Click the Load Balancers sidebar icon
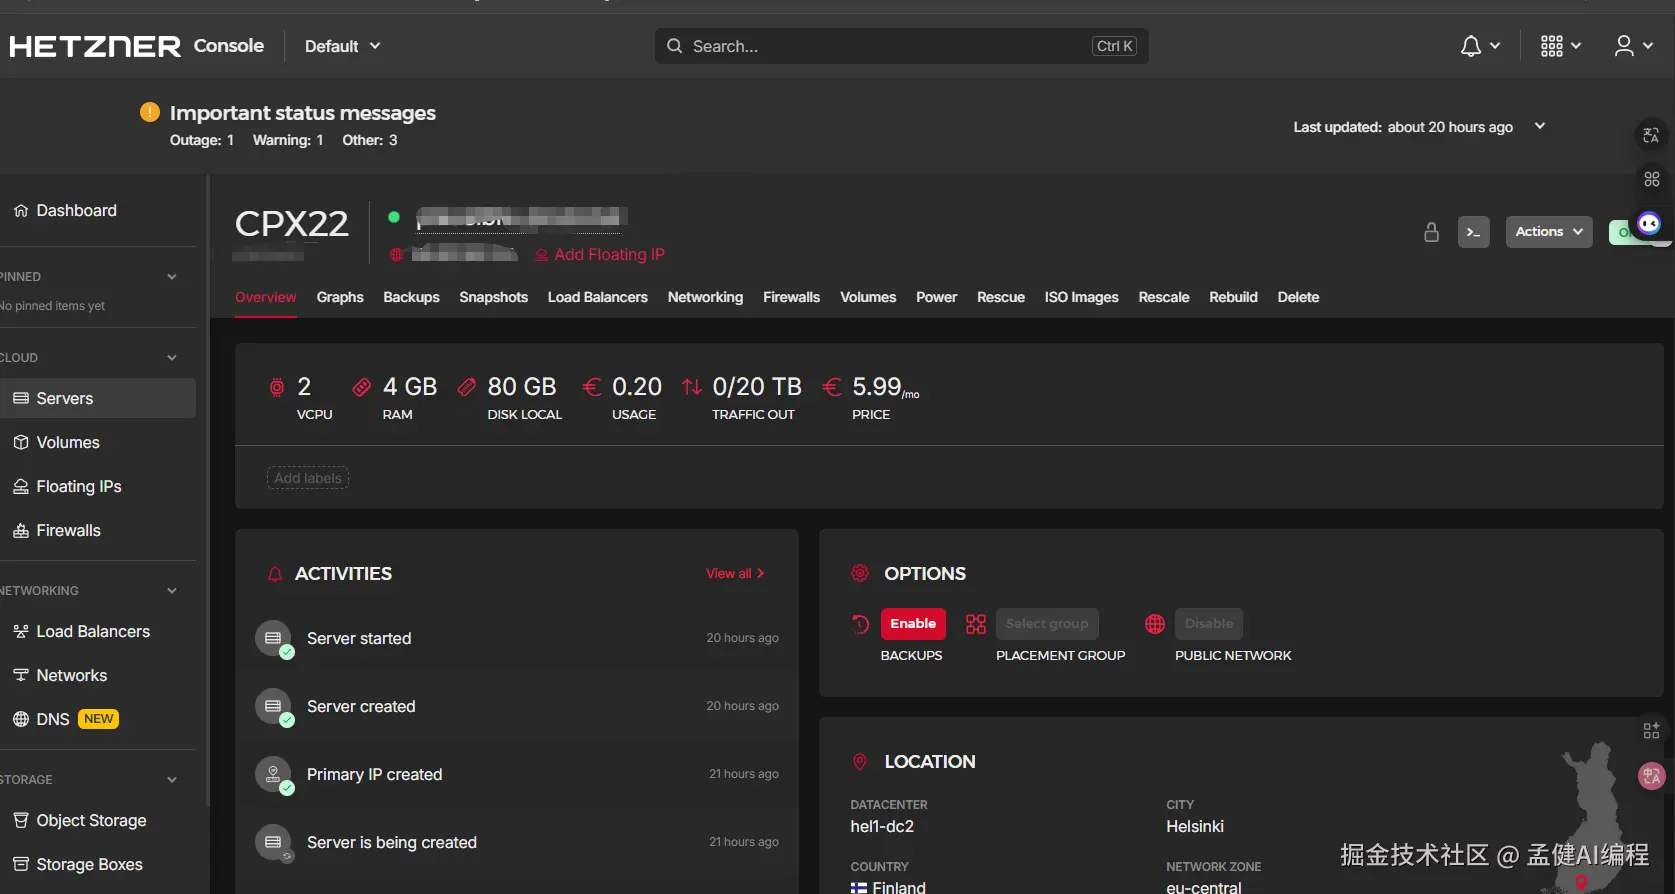Screen dimensions: 1675x894 point(21,631)
